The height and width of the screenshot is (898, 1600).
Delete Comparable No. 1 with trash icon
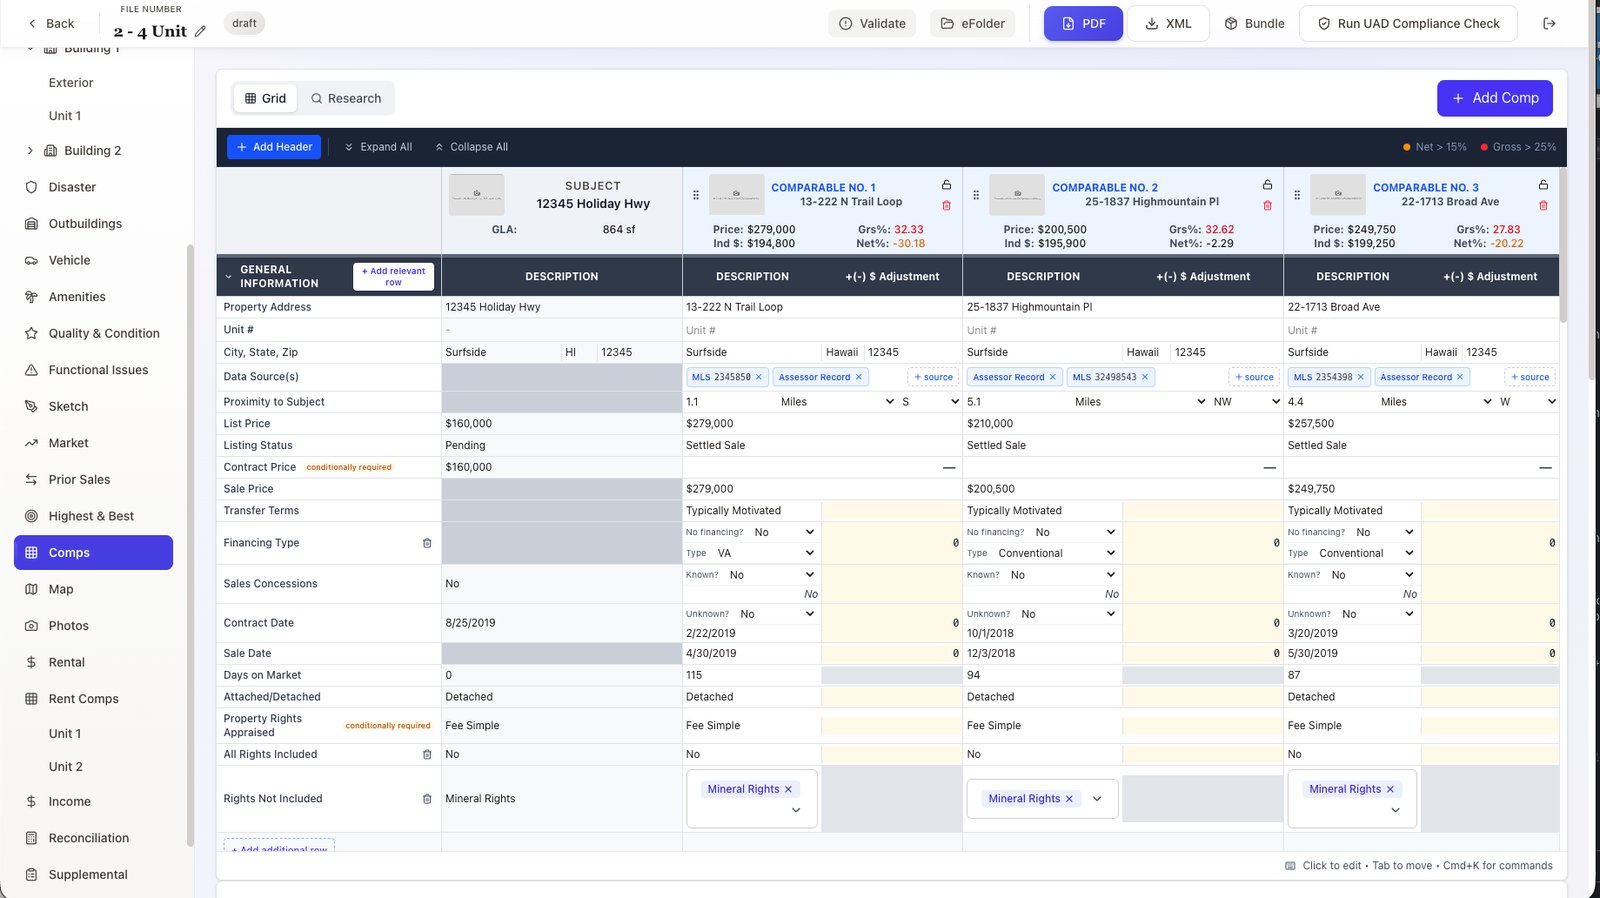point(946,205)
